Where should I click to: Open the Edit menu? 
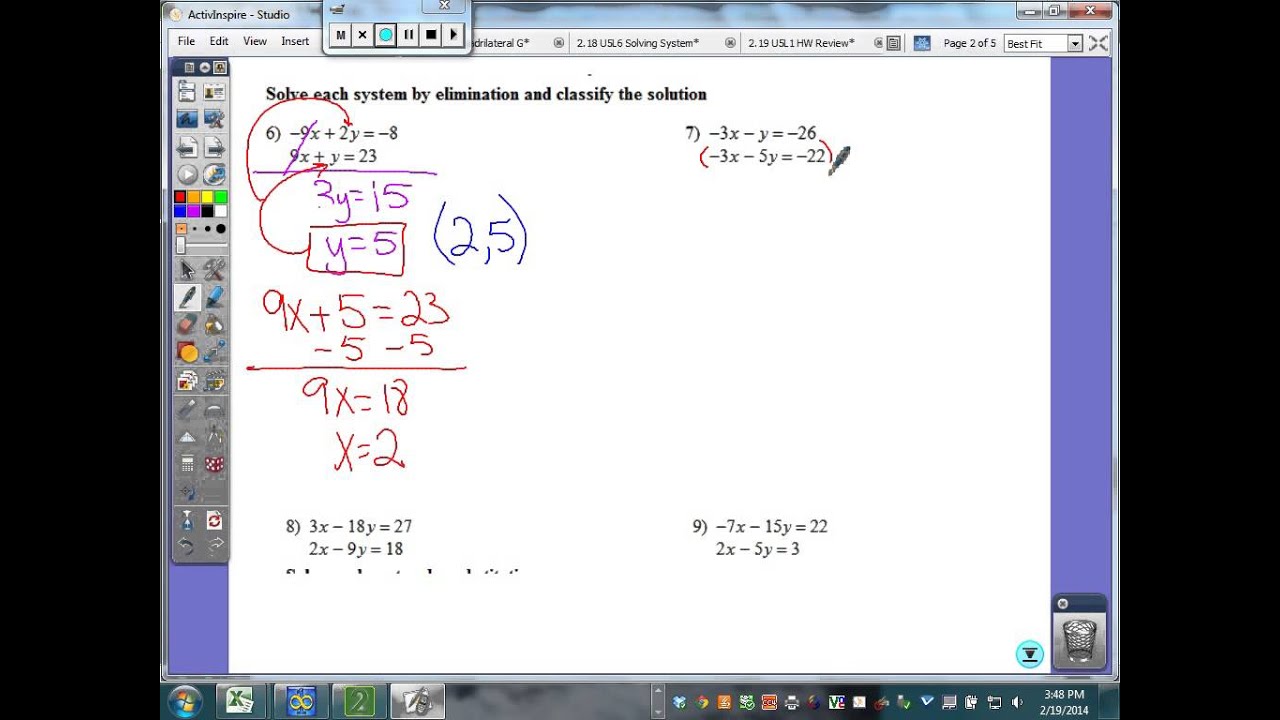tap(219, 41)
